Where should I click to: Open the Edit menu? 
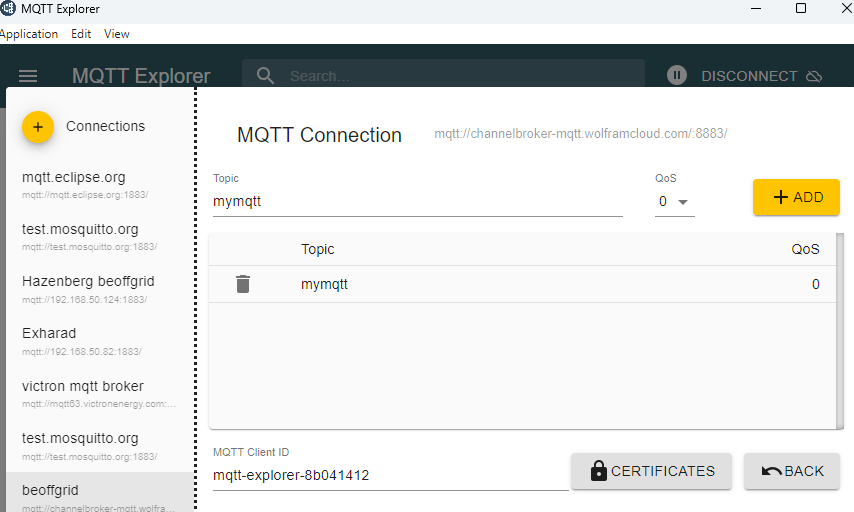pos(81,34)
